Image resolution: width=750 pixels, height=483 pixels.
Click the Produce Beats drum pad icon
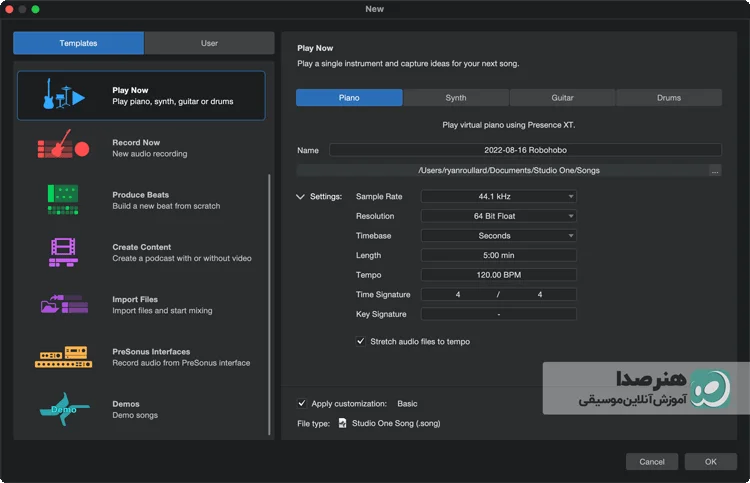[x=63, y=199]
